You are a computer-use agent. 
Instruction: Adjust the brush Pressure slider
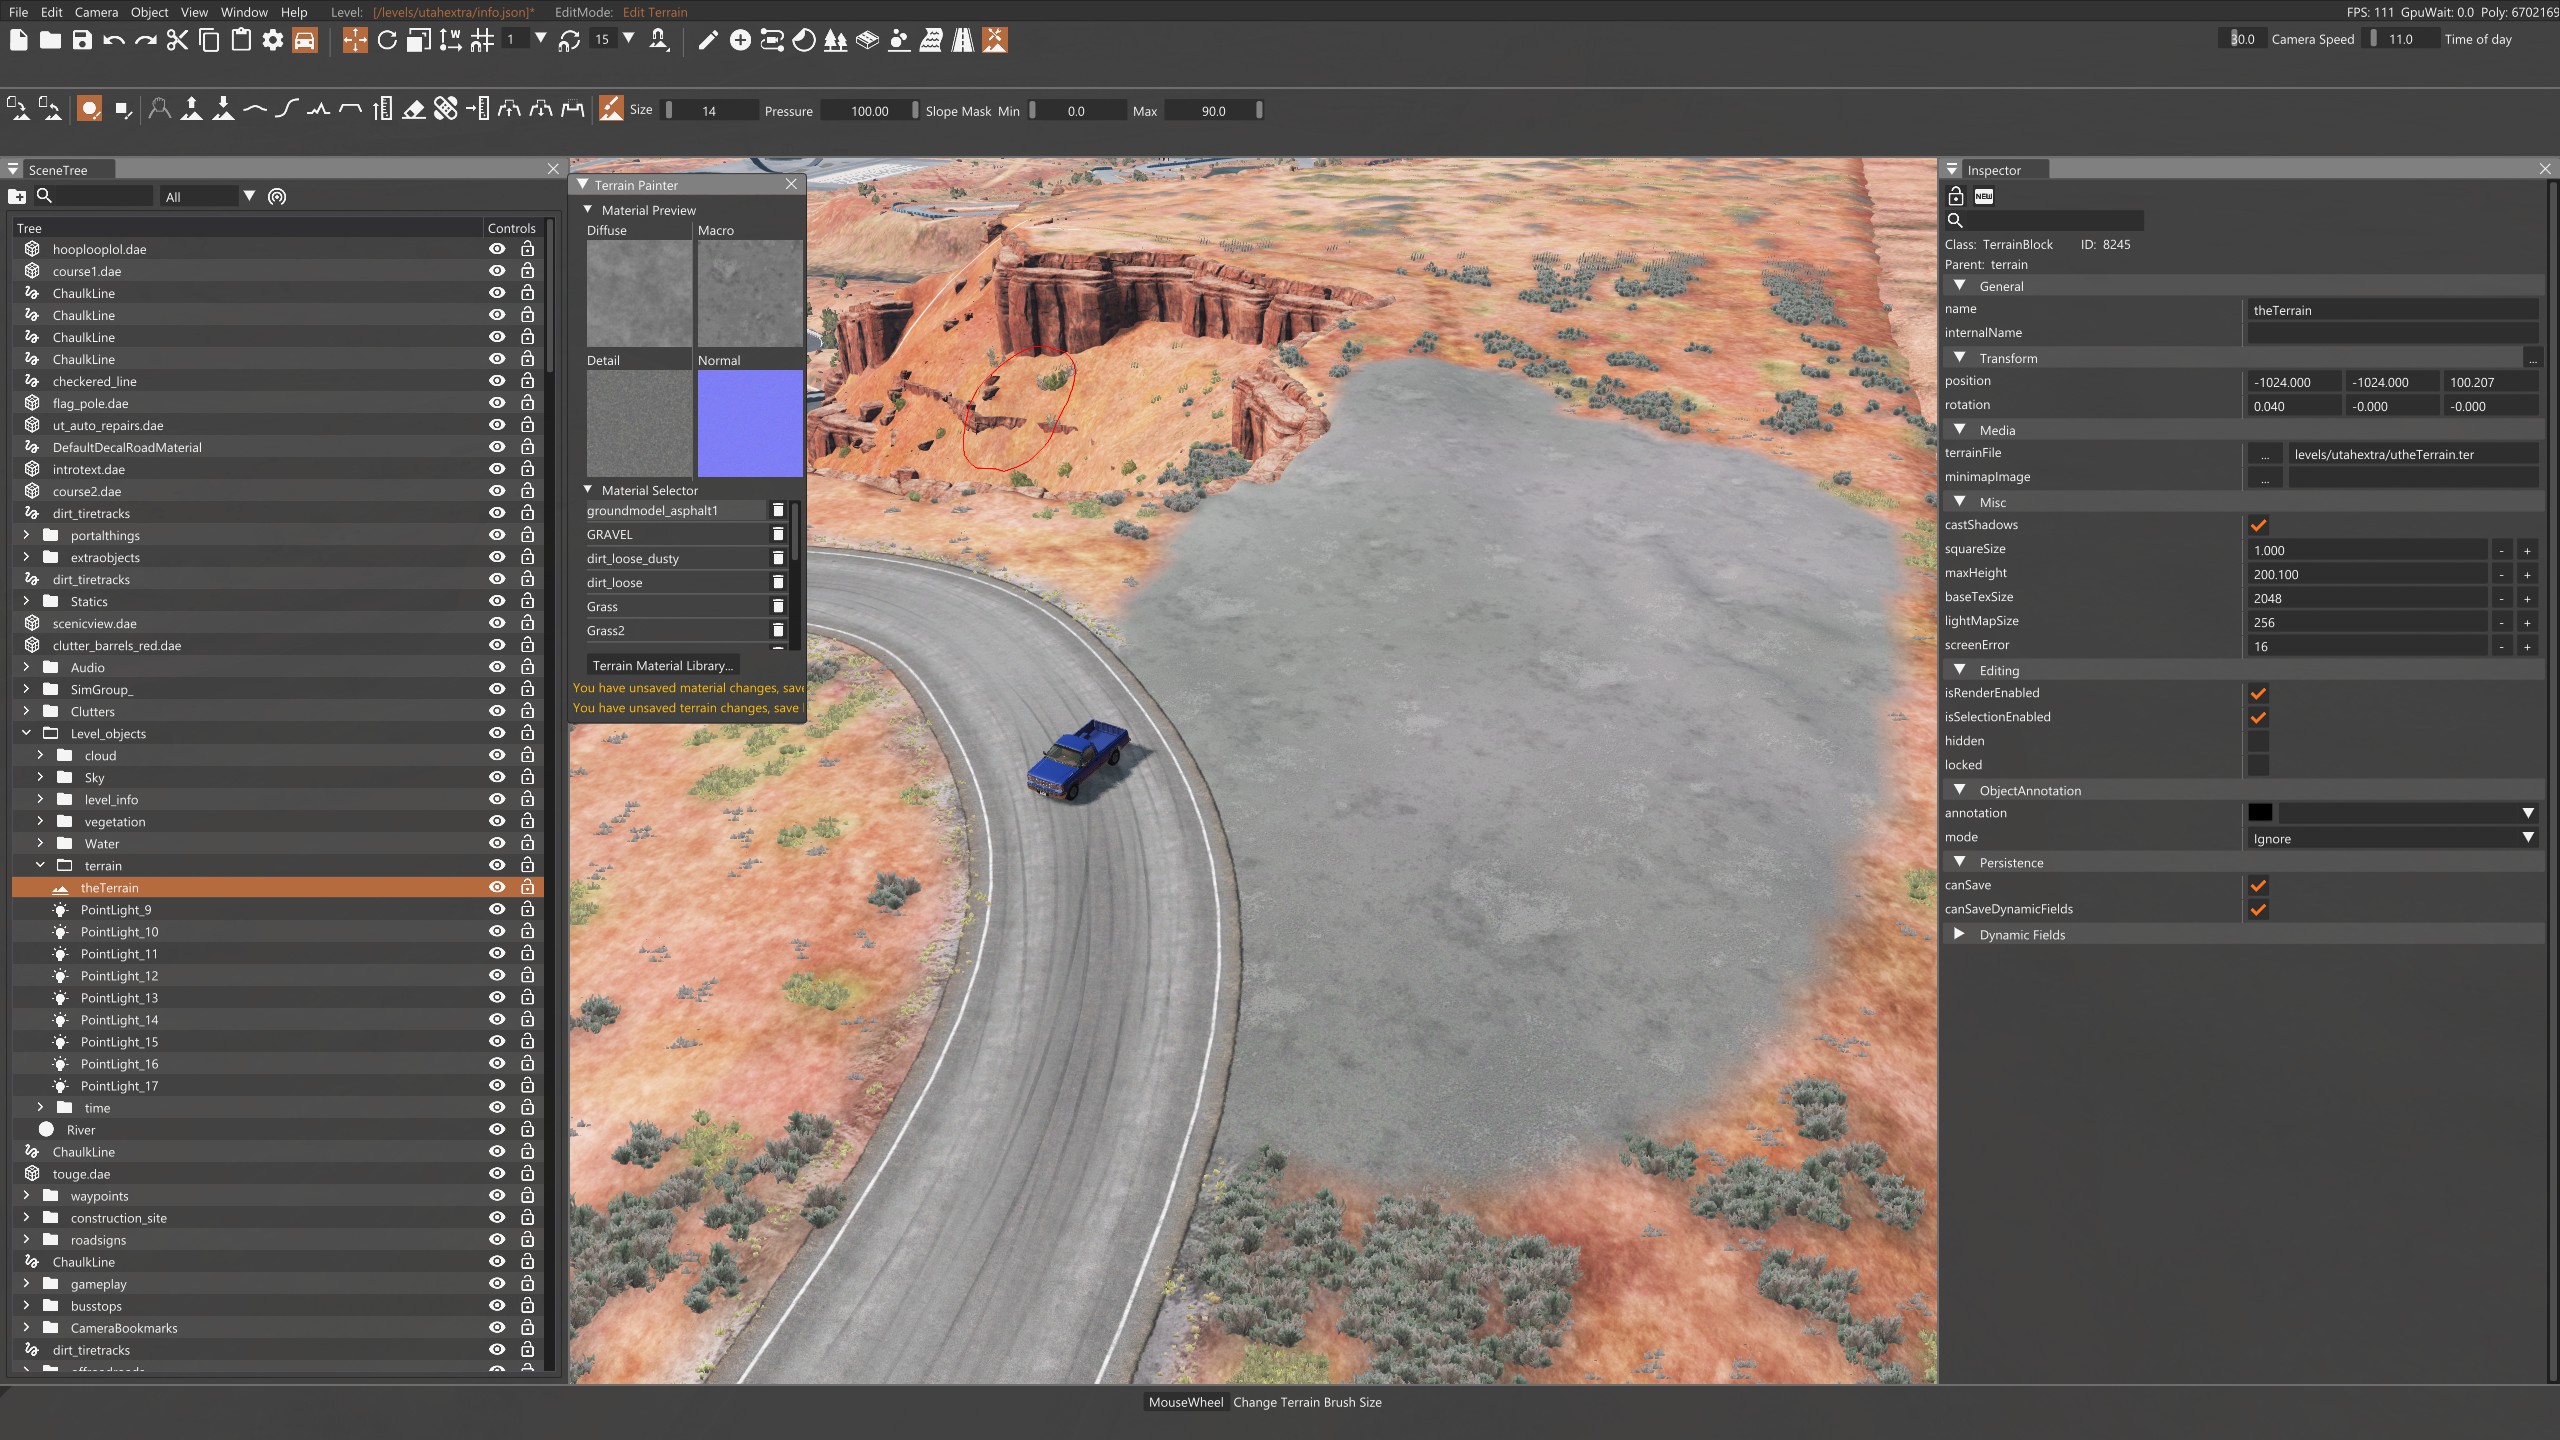869,110
